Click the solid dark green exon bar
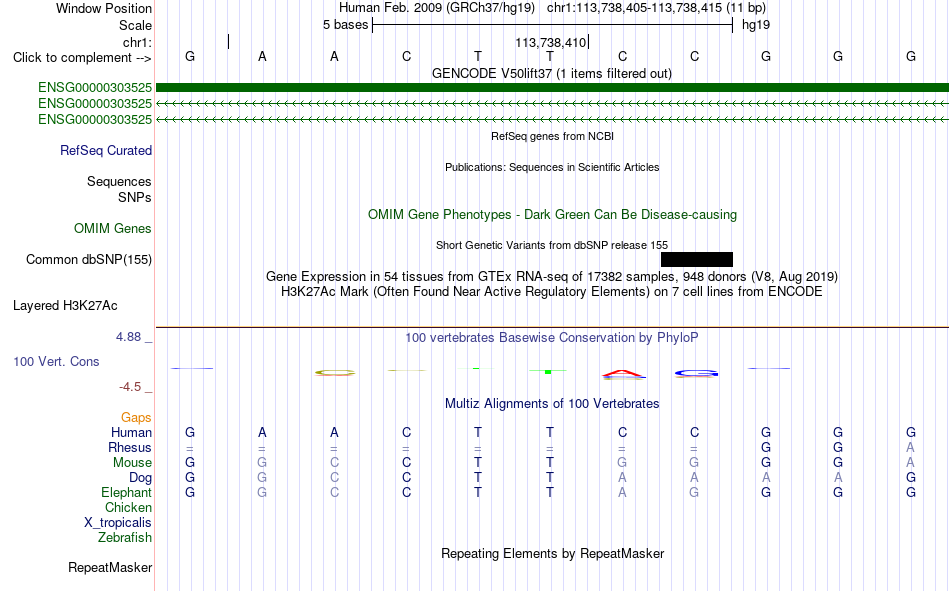Viewport: 950px width, 591px height. coord(552,87)
